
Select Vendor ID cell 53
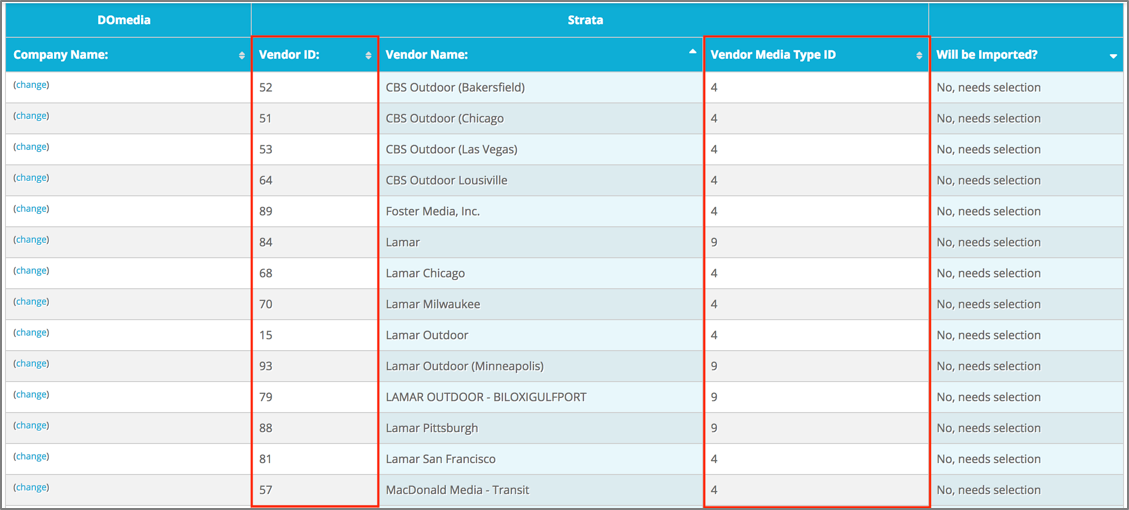[x=315, y=150]
